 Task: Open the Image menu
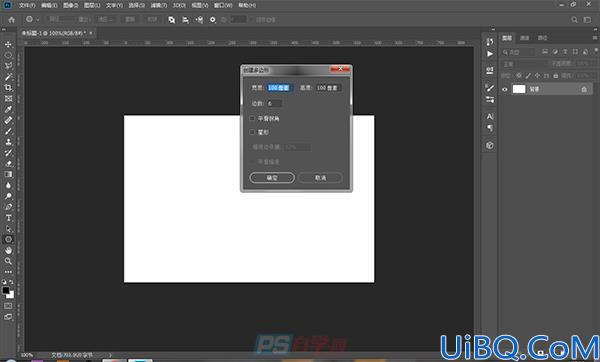click(x=70, y=5)
